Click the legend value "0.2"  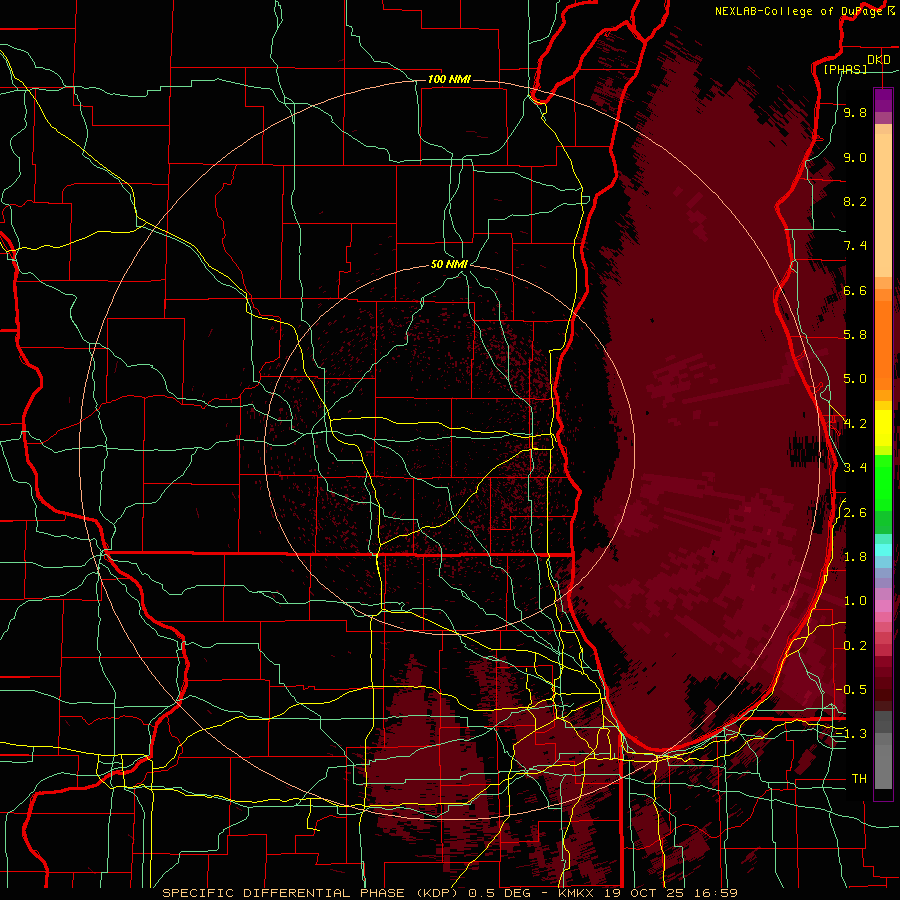(x=855, y=646)
